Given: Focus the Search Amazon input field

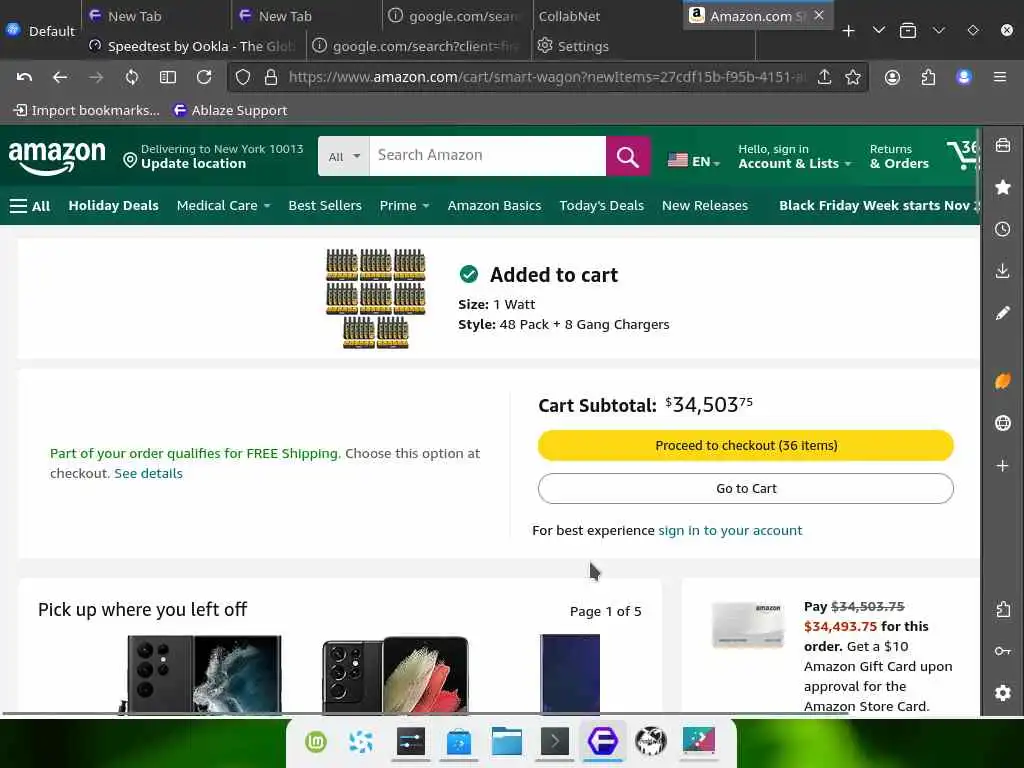Looking at the screenshot, I should [x=488, y=156].
